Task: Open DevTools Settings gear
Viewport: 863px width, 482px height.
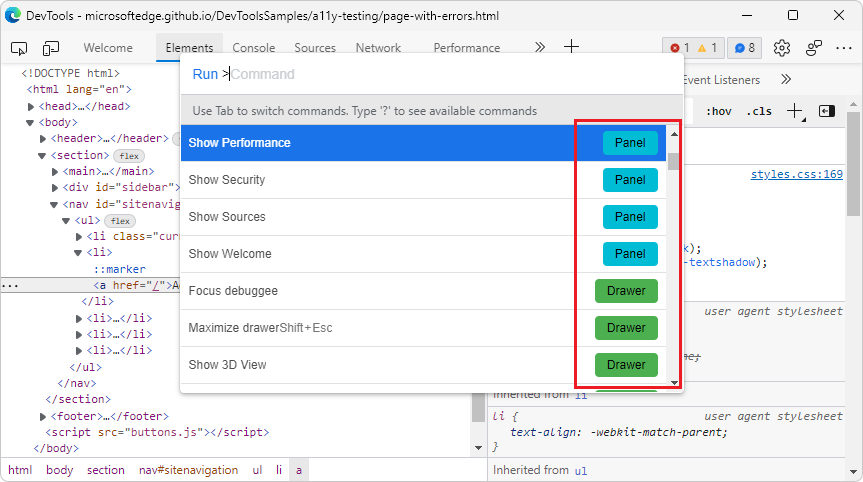Action: point(782,48)
